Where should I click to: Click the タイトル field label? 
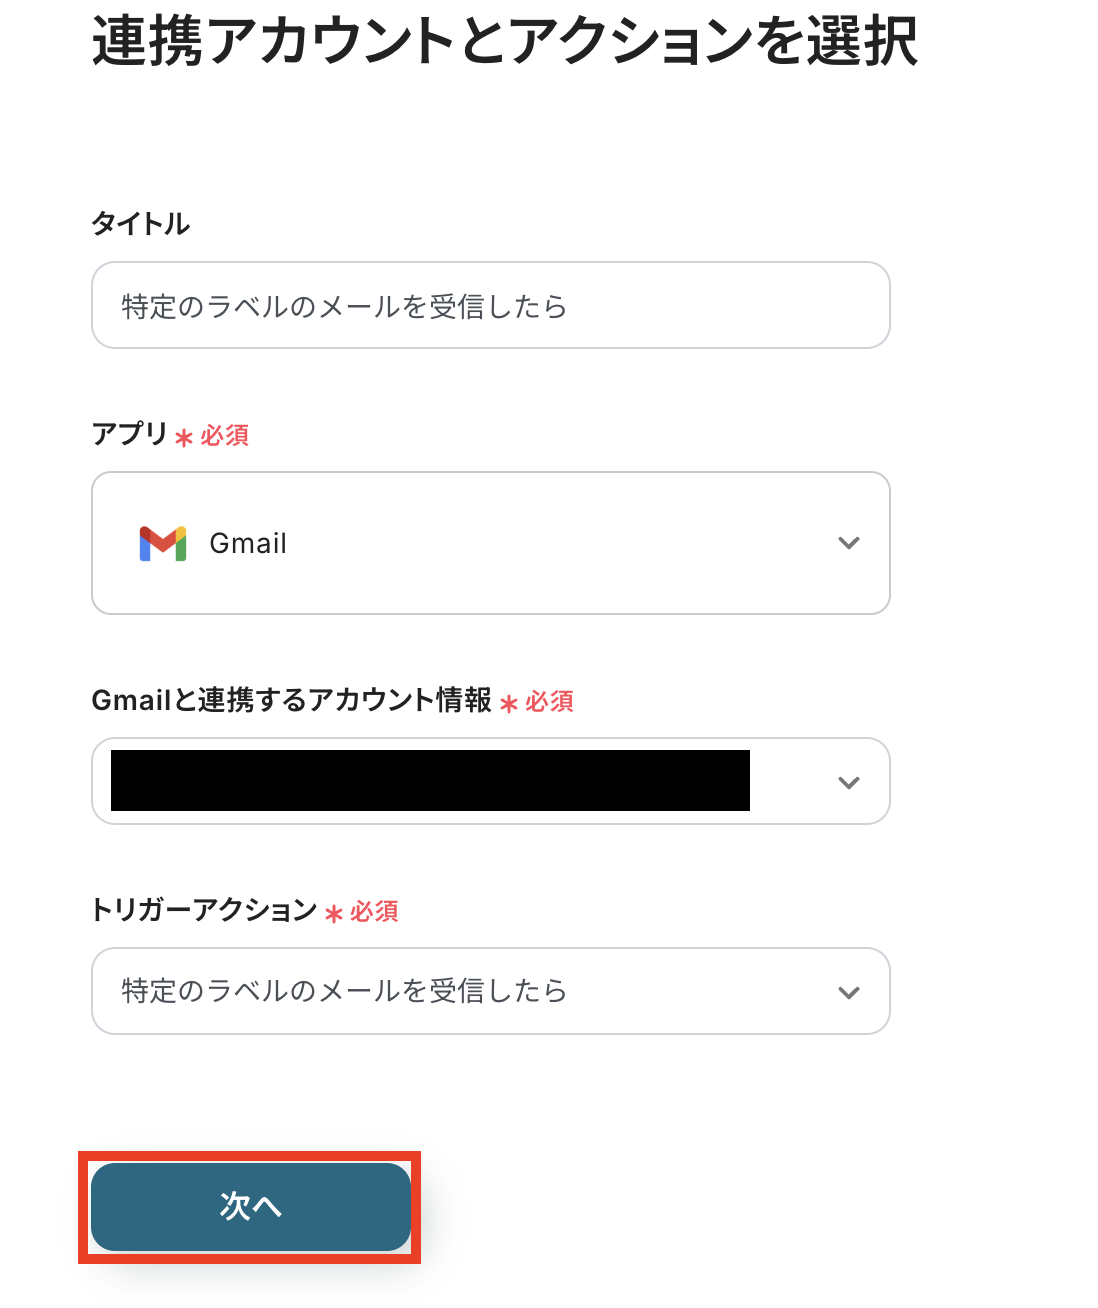click(140, 224)
